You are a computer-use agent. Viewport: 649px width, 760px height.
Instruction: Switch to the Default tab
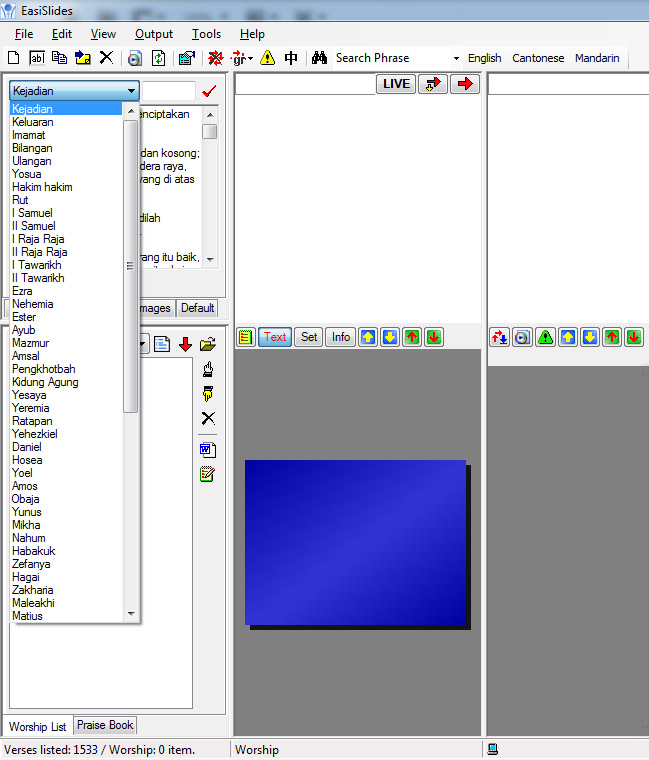197,308
